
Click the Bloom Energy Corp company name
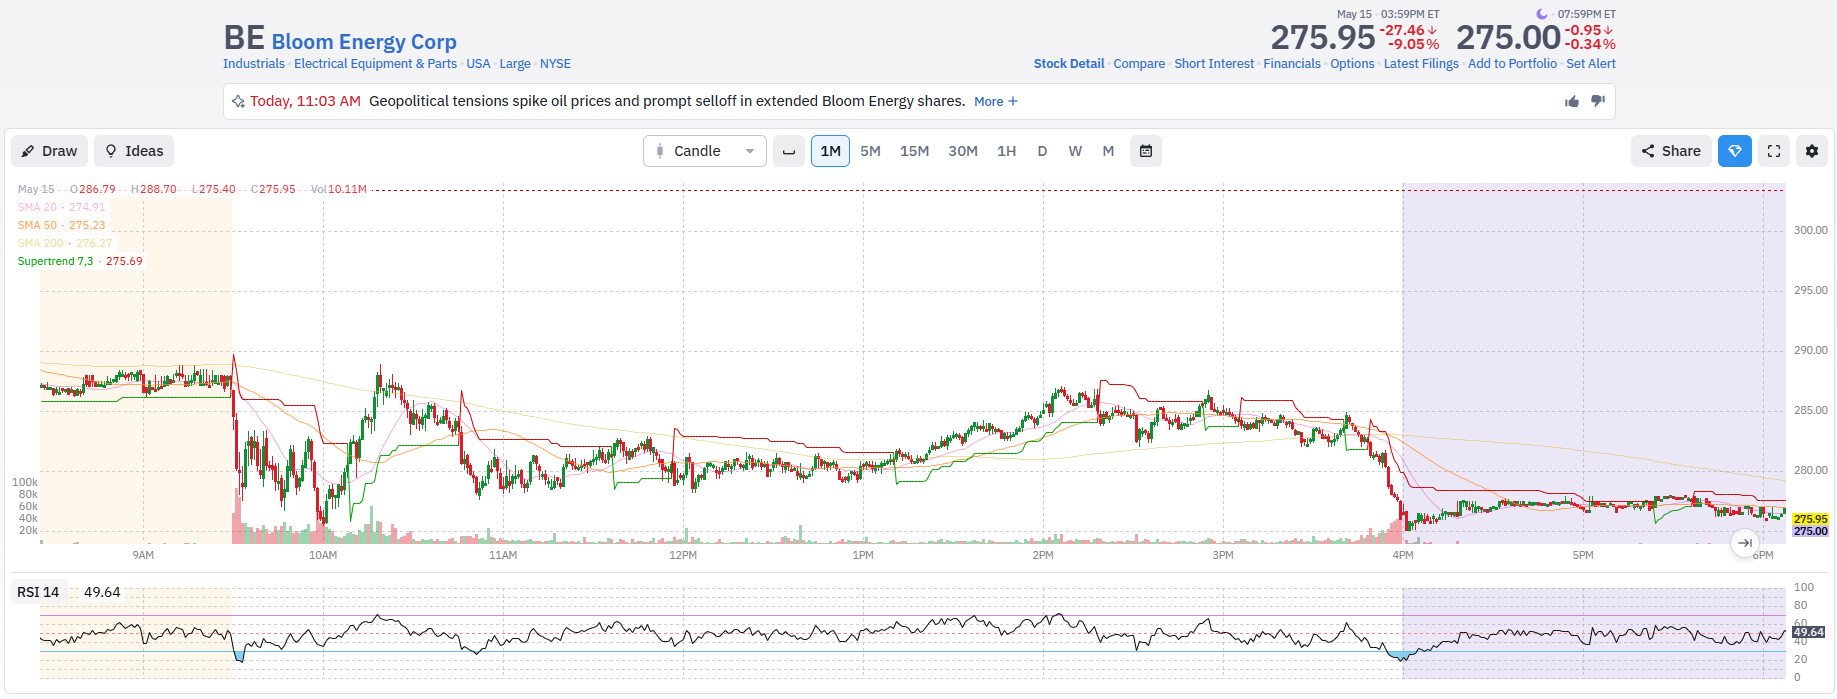click(364, 42)
